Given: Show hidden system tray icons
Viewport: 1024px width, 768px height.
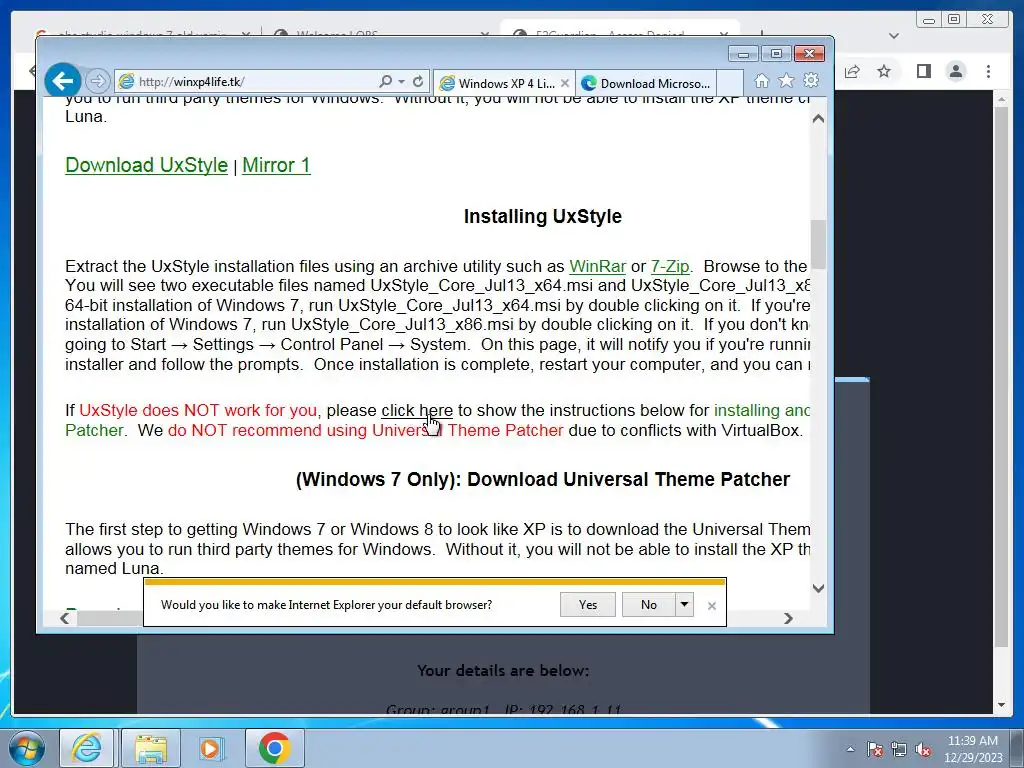Looking at the screenshot, I should (x=850, y=749).
